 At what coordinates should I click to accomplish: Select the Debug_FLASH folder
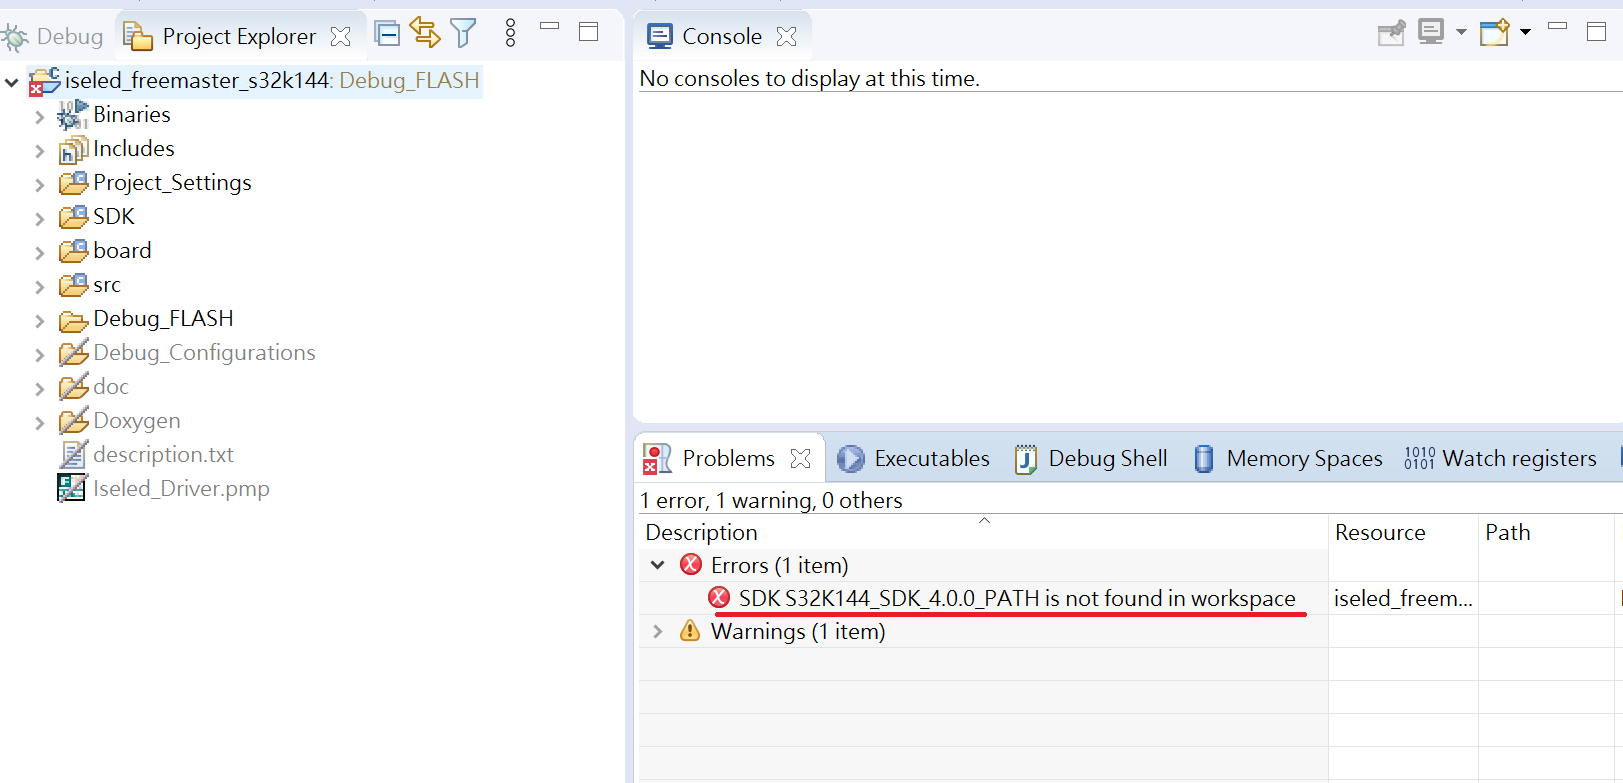coord(163,319)
